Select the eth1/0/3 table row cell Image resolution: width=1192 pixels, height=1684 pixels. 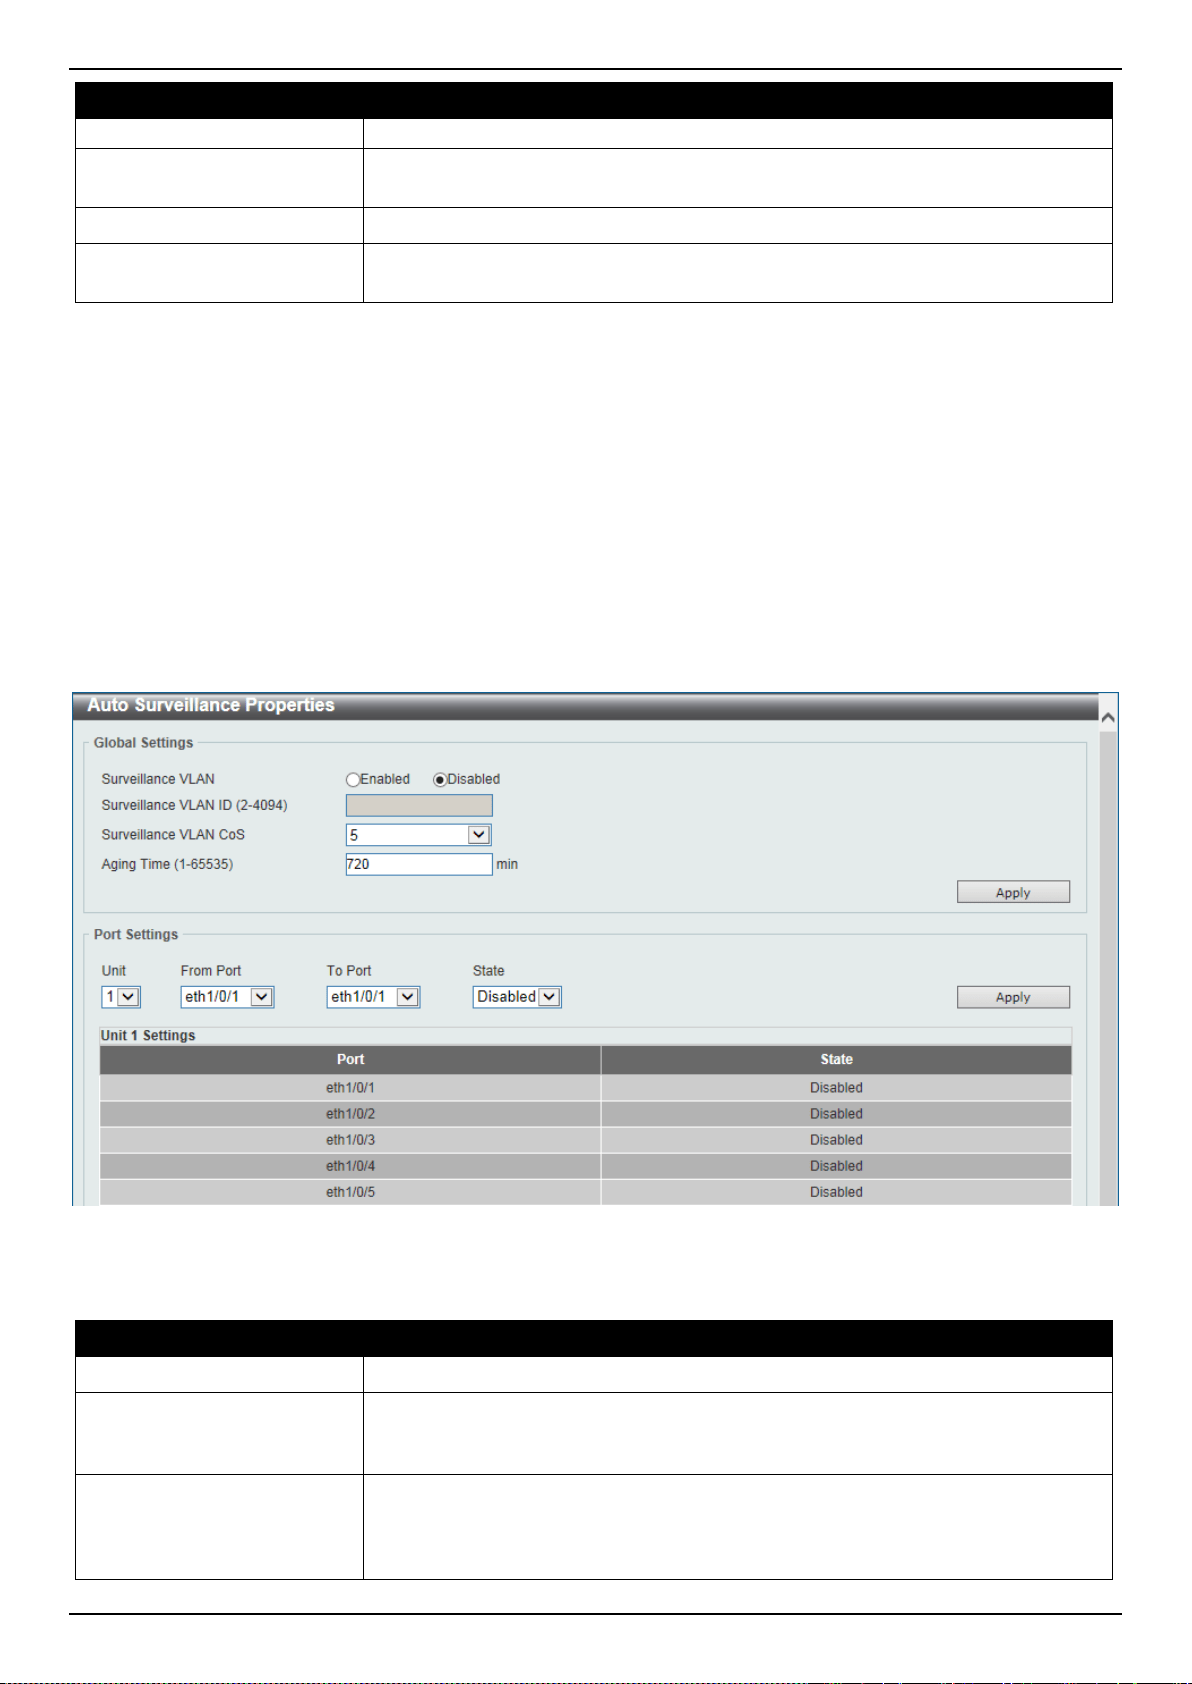click(350, 1140)
